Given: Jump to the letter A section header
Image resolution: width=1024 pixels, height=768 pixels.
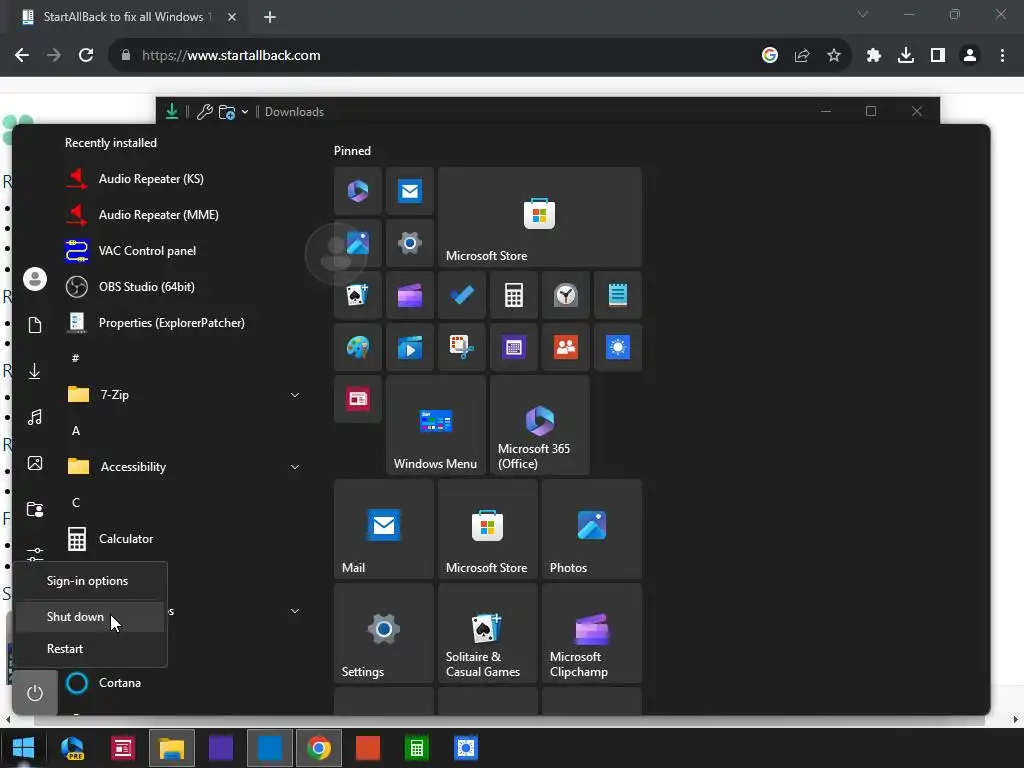Looking at the screenshot, I should (76, 430).
